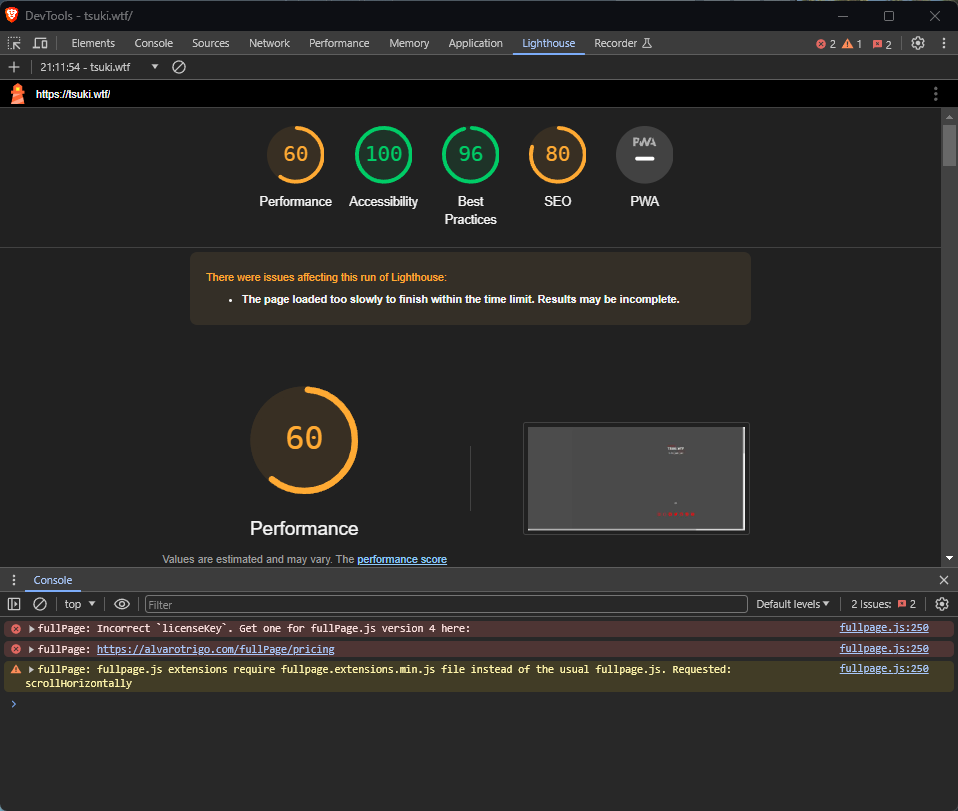Open the console settings gear icon

pyautogui.click(x=941, y=604)
